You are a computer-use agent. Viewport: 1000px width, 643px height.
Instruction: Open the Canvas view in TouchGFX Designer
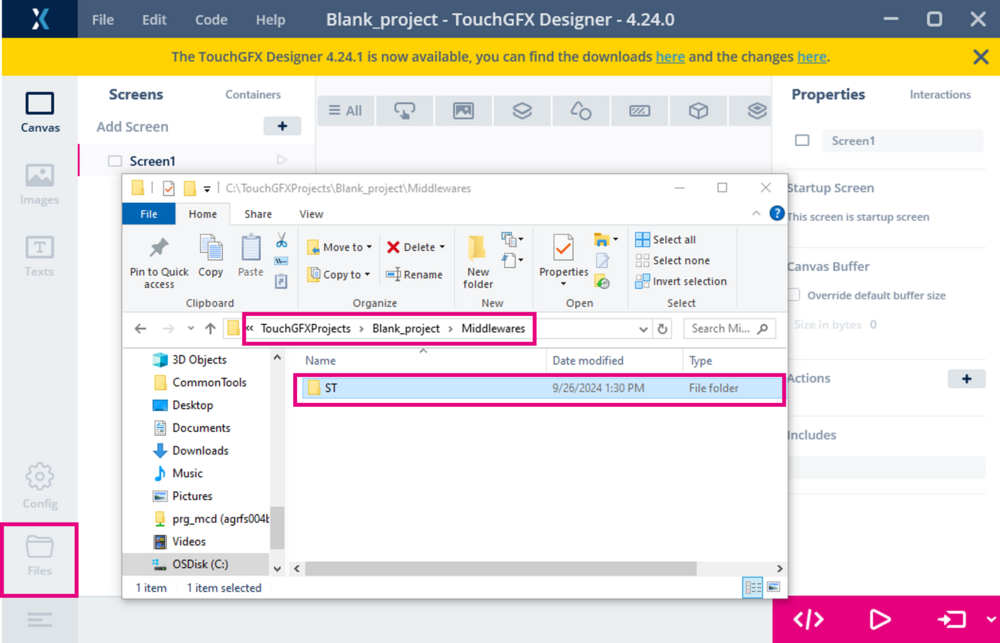pyautogui.click(x=40, y=112)
